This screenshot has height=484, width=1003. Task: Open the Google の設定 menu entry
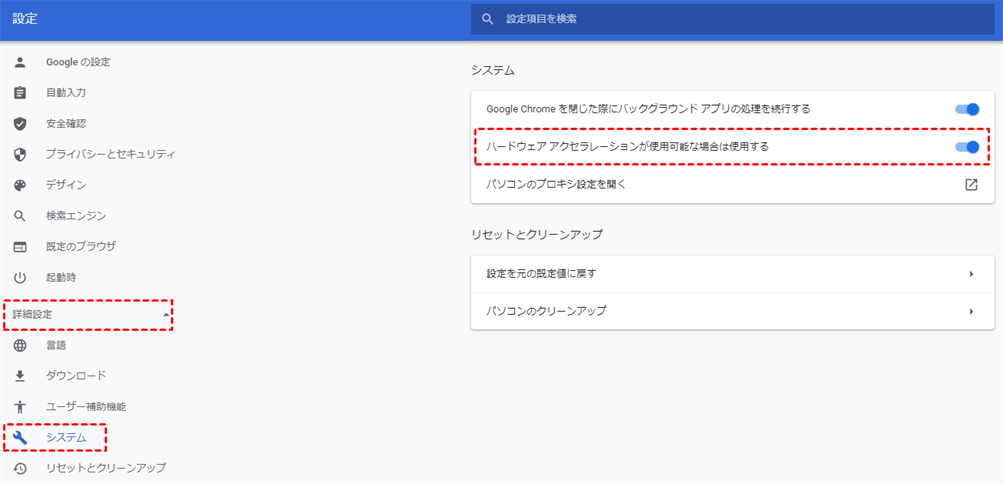tap(78, 63)
